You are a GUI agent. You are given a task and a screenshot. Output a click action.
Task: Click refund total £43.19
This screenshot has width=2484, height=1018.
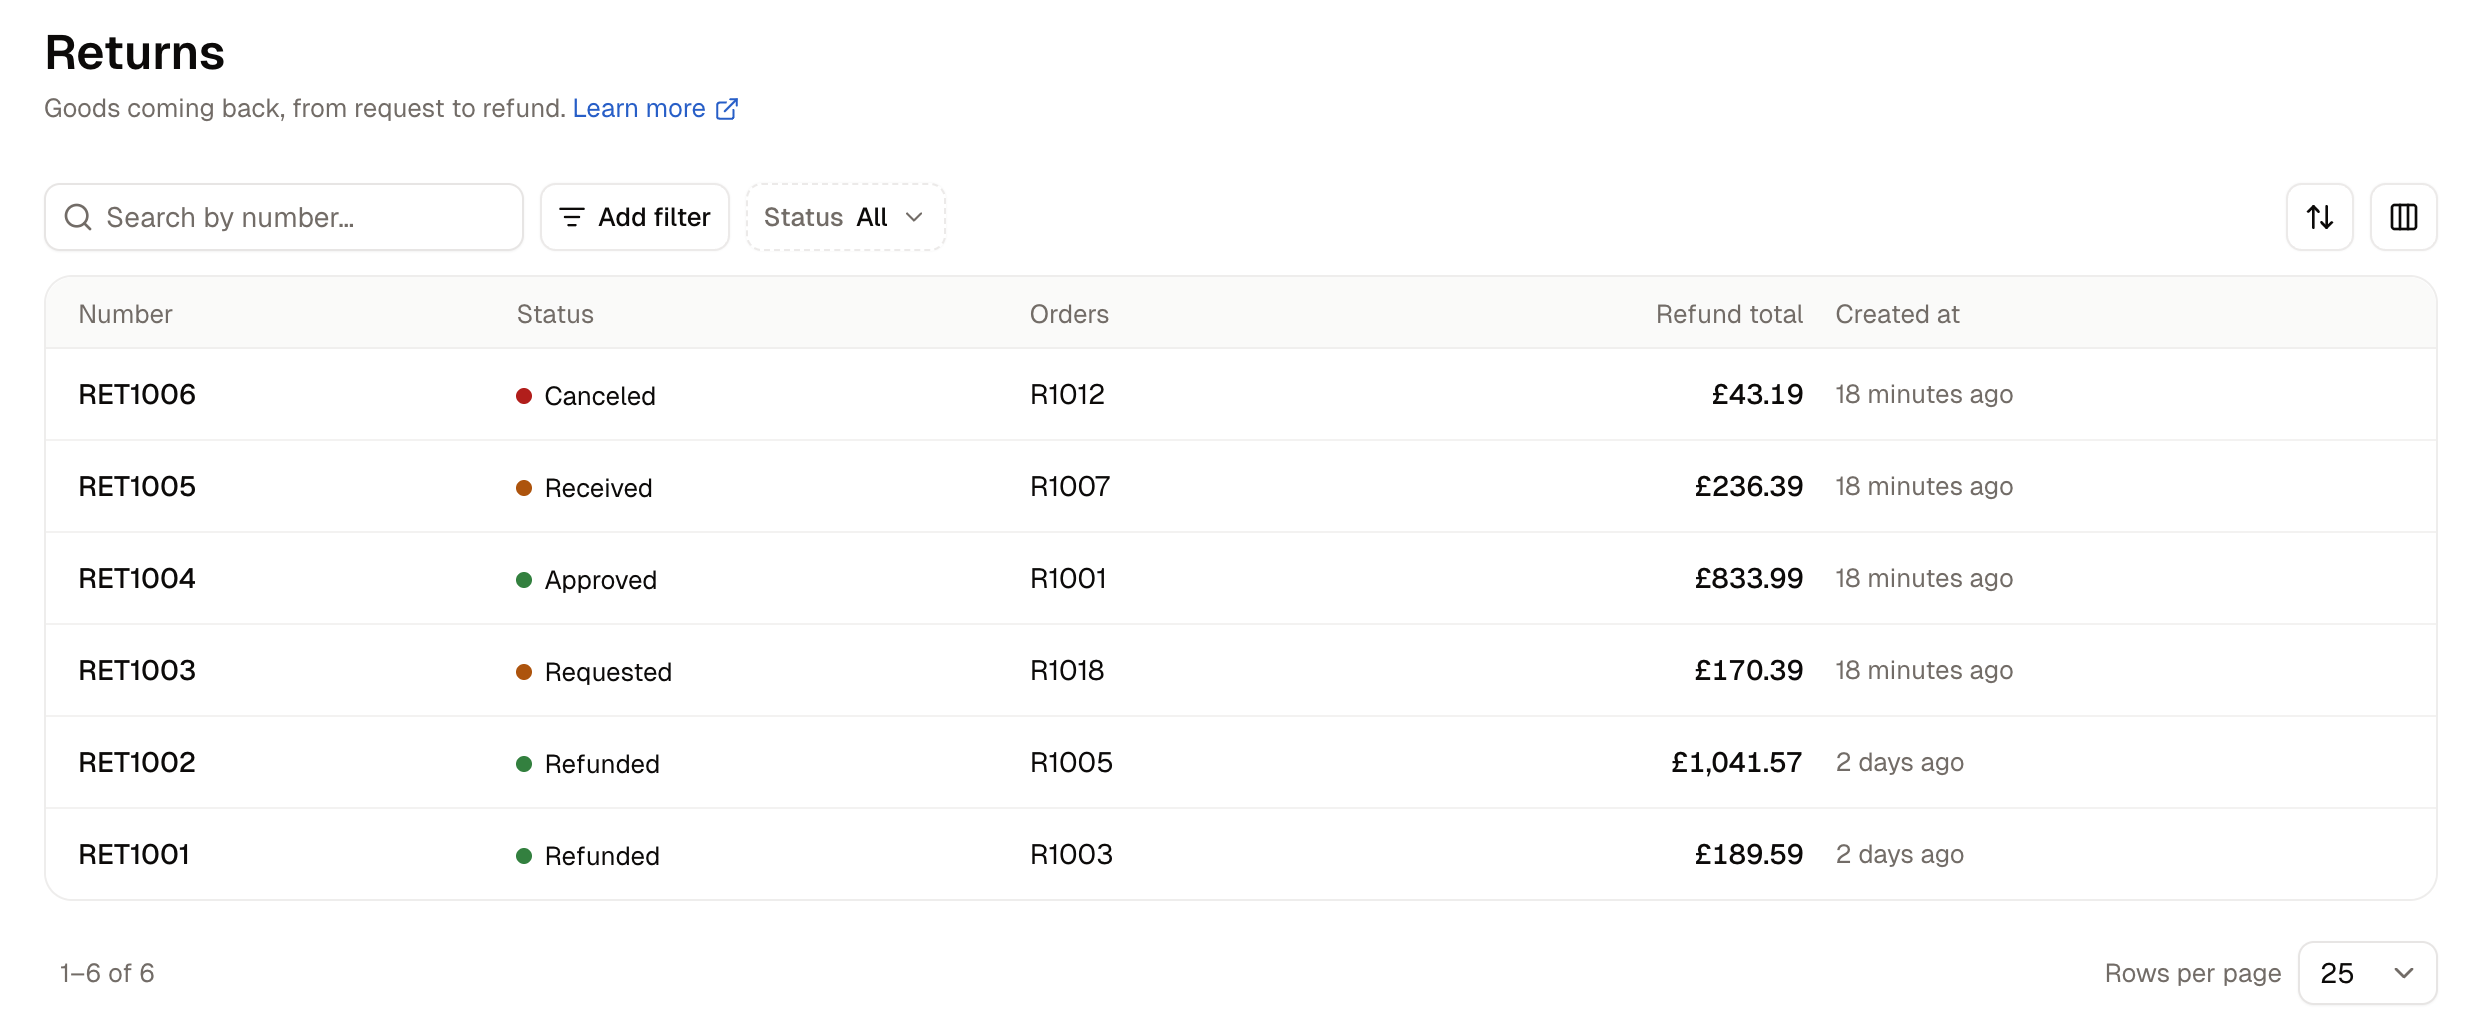tap(1757, 394)
